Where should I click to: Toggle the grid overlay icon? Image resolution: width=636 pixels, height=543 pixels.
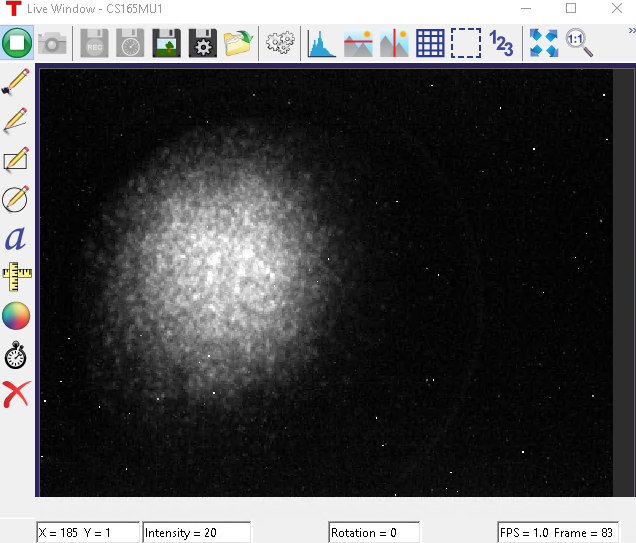430,43
